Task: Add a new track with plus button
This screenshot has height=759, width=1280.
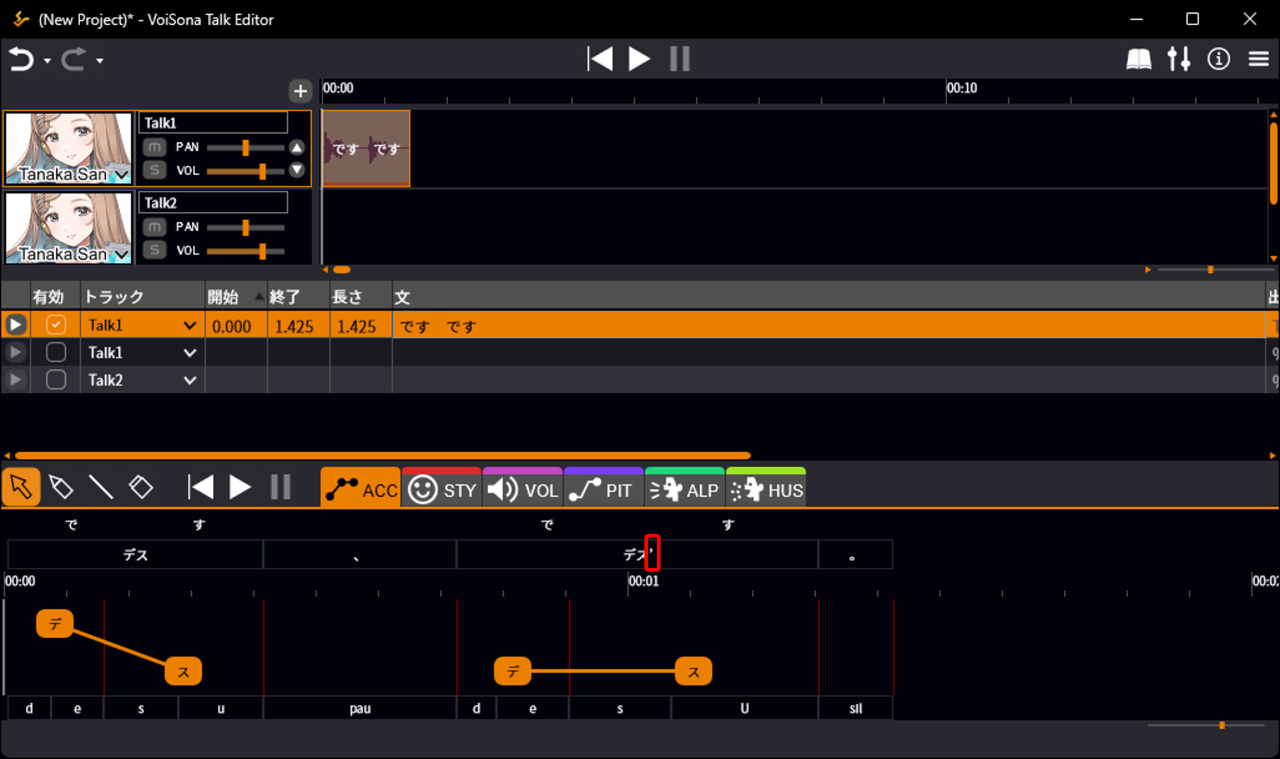Action: (x=300, y=91)
